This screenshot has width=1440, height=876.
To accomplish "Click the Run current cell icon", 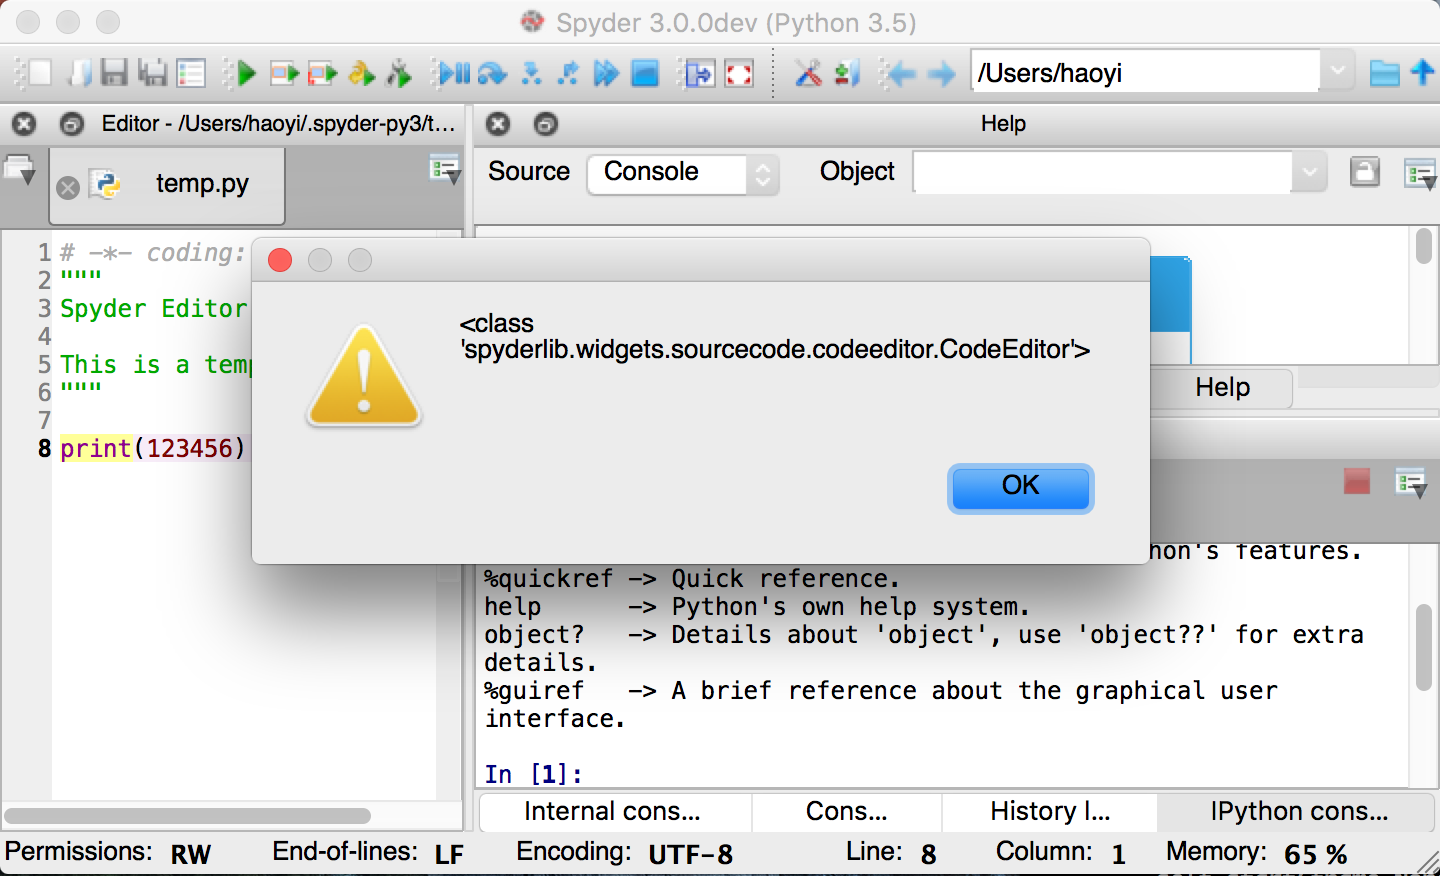I will pyautogui.click(x=285, y=73).
